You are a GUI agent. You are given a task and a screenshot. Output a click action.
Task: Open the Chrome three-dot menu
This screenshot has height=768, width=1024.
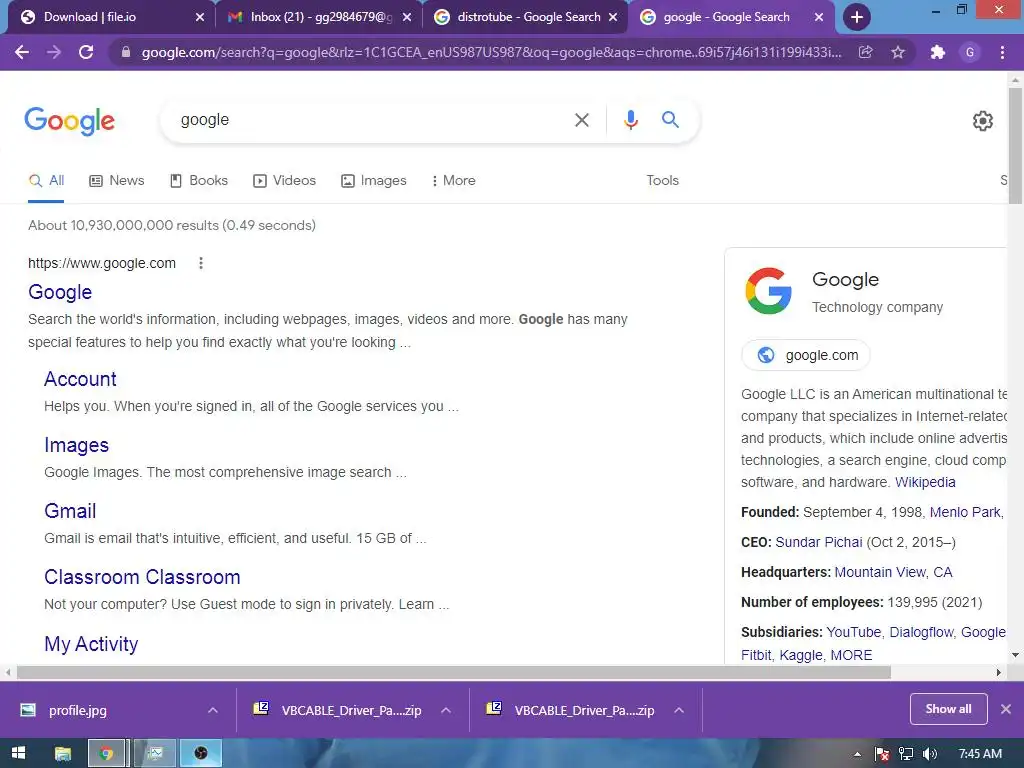coord(1002,52)
